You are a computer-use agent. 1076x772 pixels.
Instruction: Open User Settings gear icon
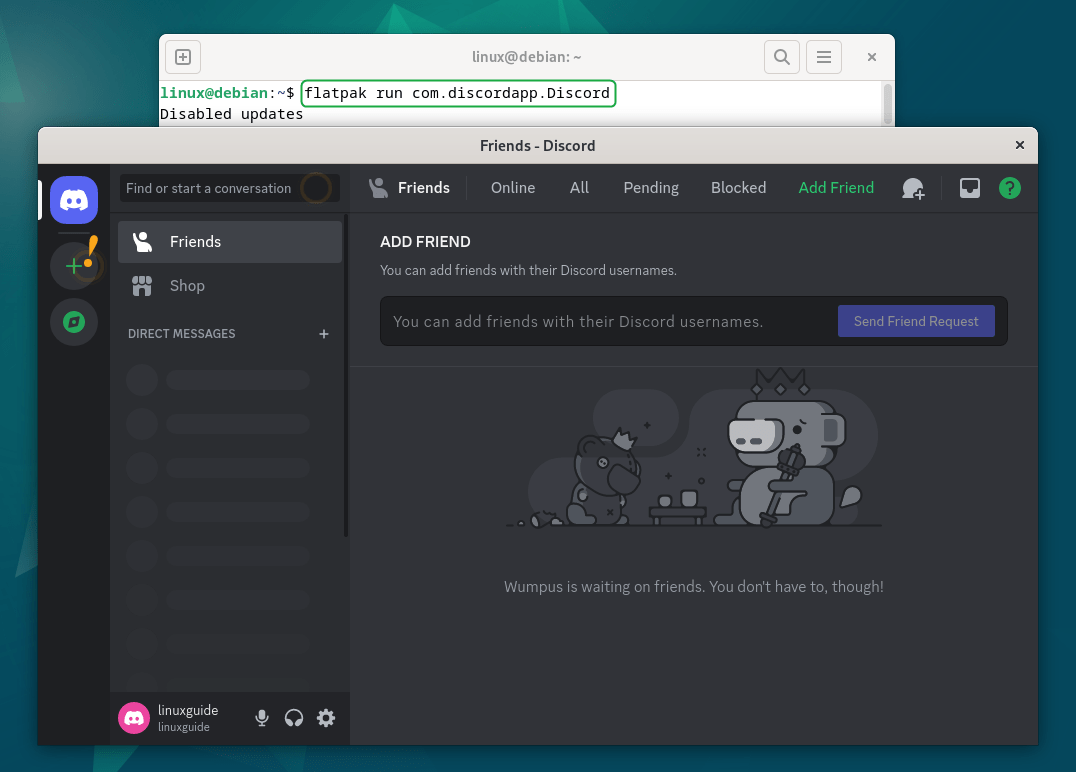pos(326,718)
